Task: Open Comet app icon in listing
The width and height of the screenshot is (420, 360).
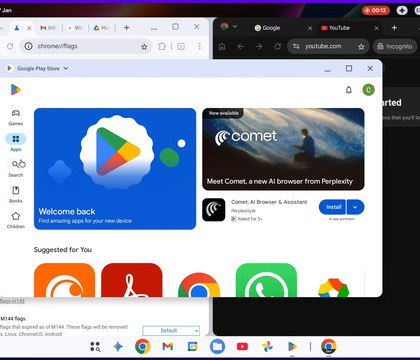Action: click(x=214, y=210)
